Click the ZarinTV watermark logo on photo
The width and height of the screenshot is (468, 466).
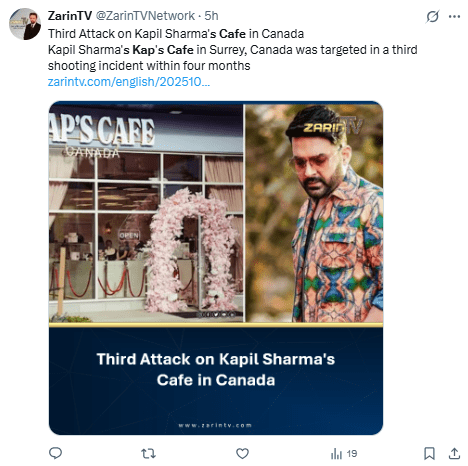pos(332,126)
